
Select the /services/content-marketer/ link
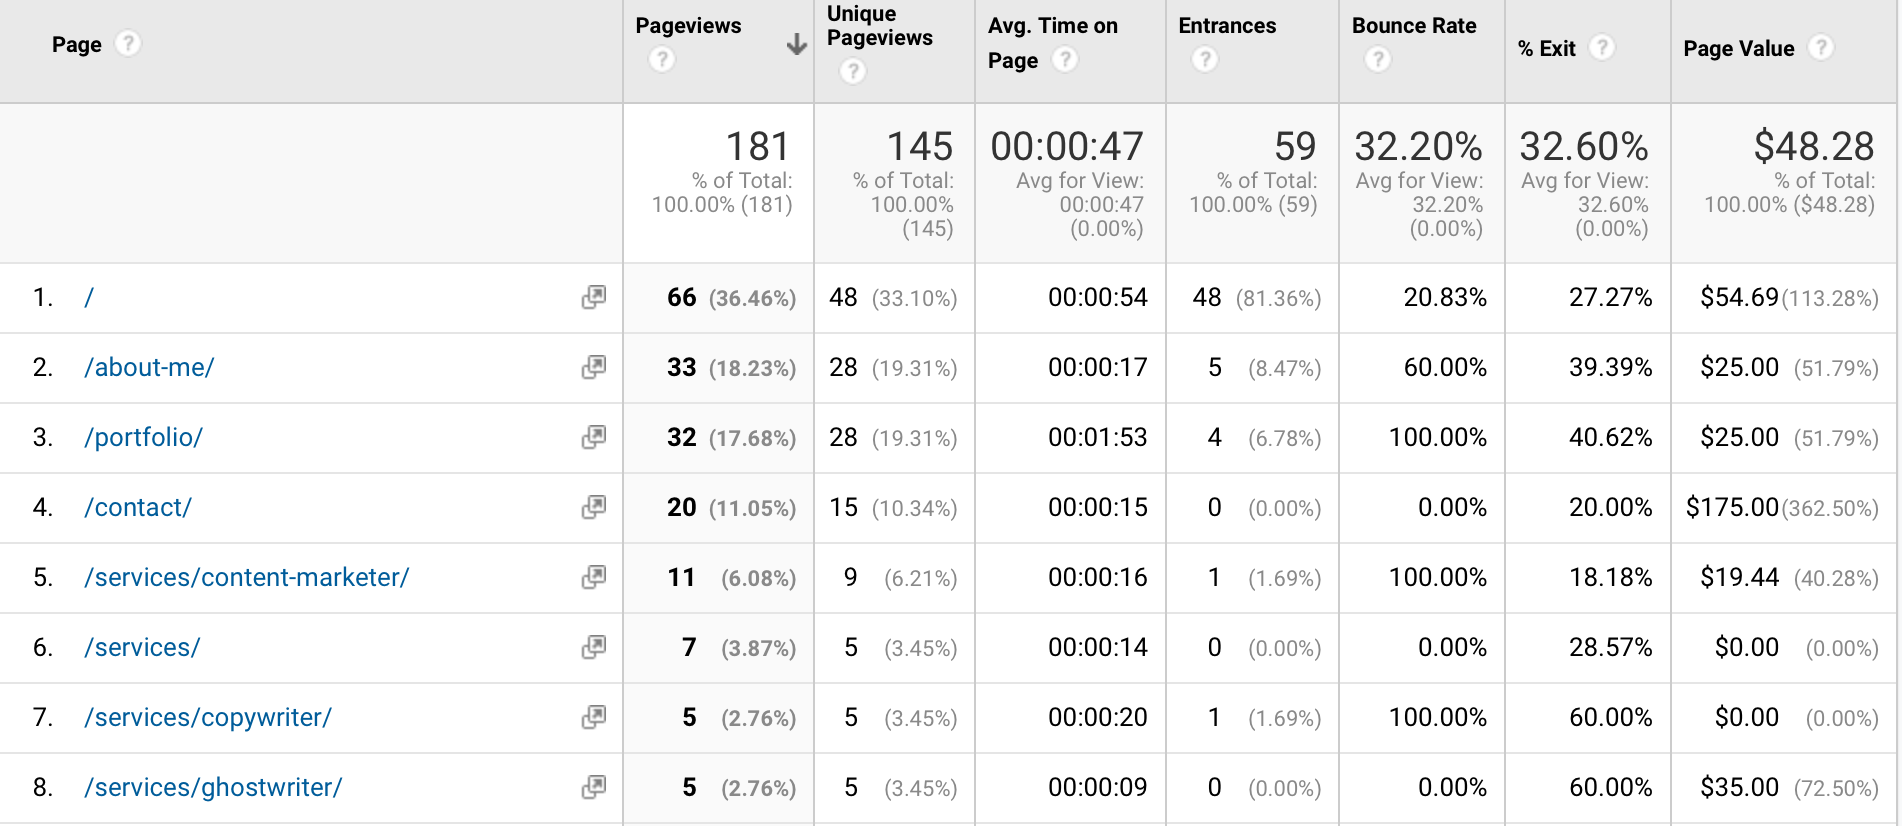[246, 577]
